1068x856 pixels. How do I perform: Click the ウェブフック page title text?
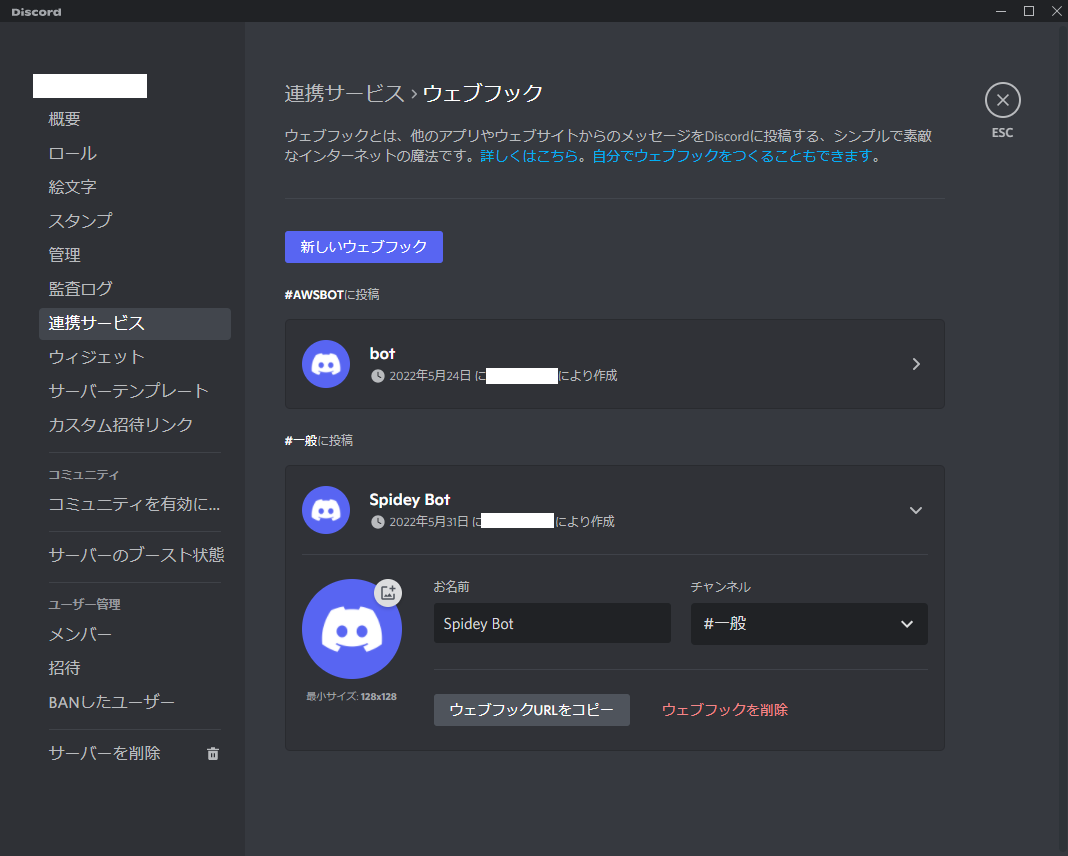483,93
